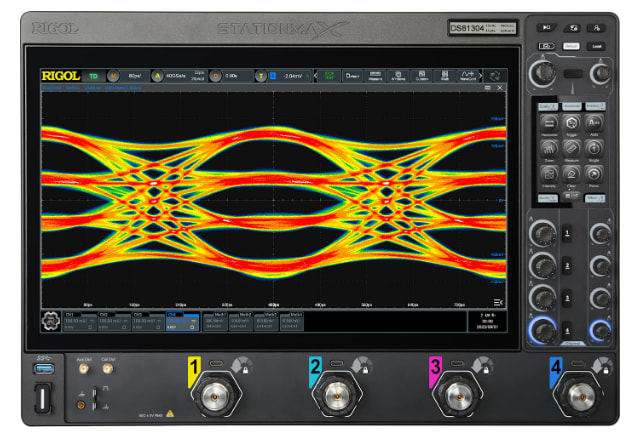
Task: Tap the Force key on front panel
Action: 594,174
